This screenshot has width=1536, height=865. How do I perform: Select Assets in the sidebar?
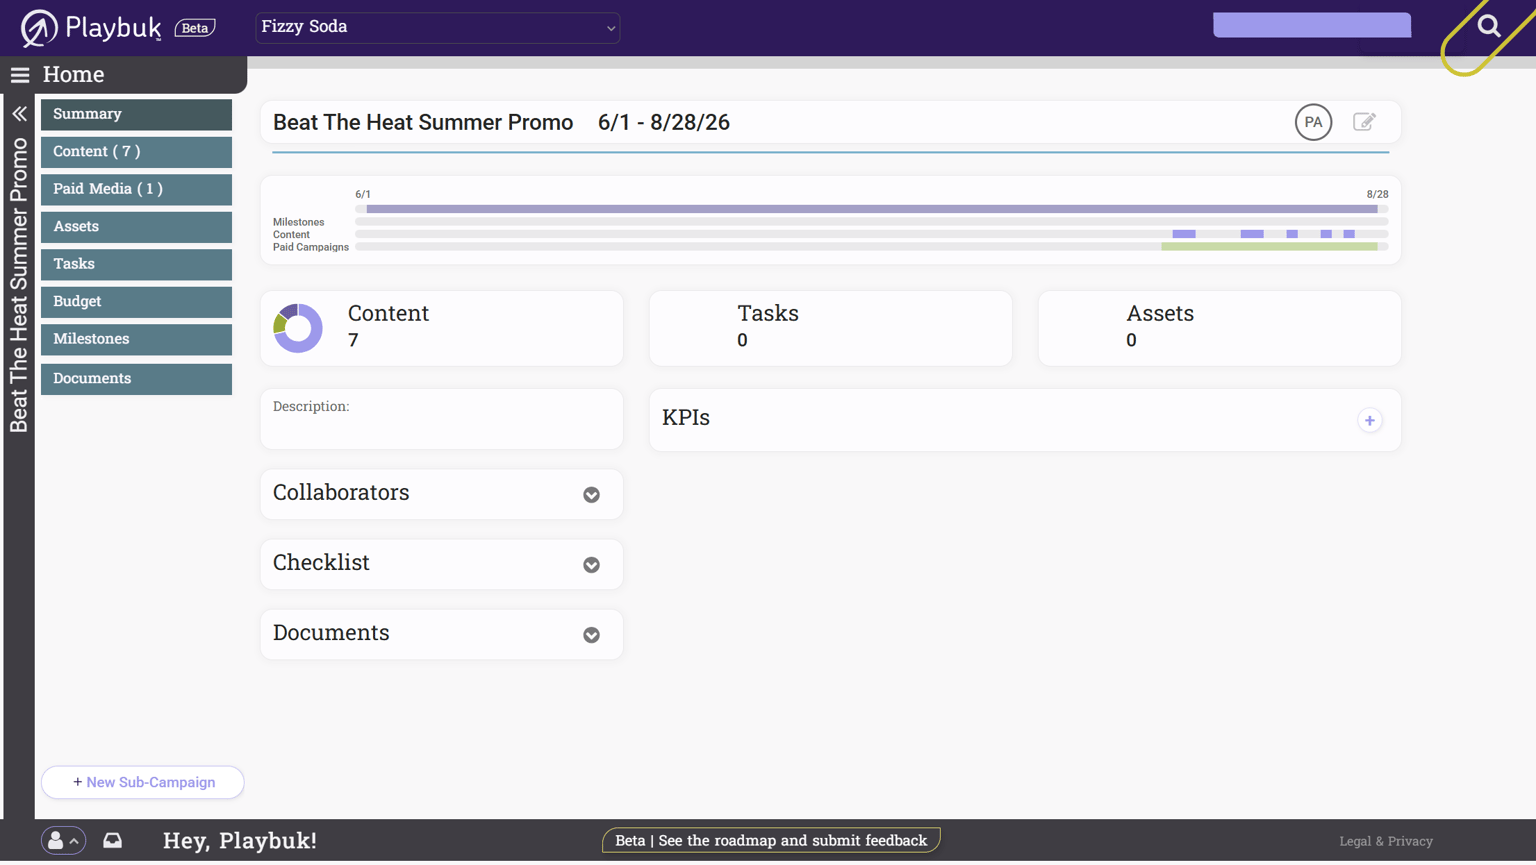(136, 227)
